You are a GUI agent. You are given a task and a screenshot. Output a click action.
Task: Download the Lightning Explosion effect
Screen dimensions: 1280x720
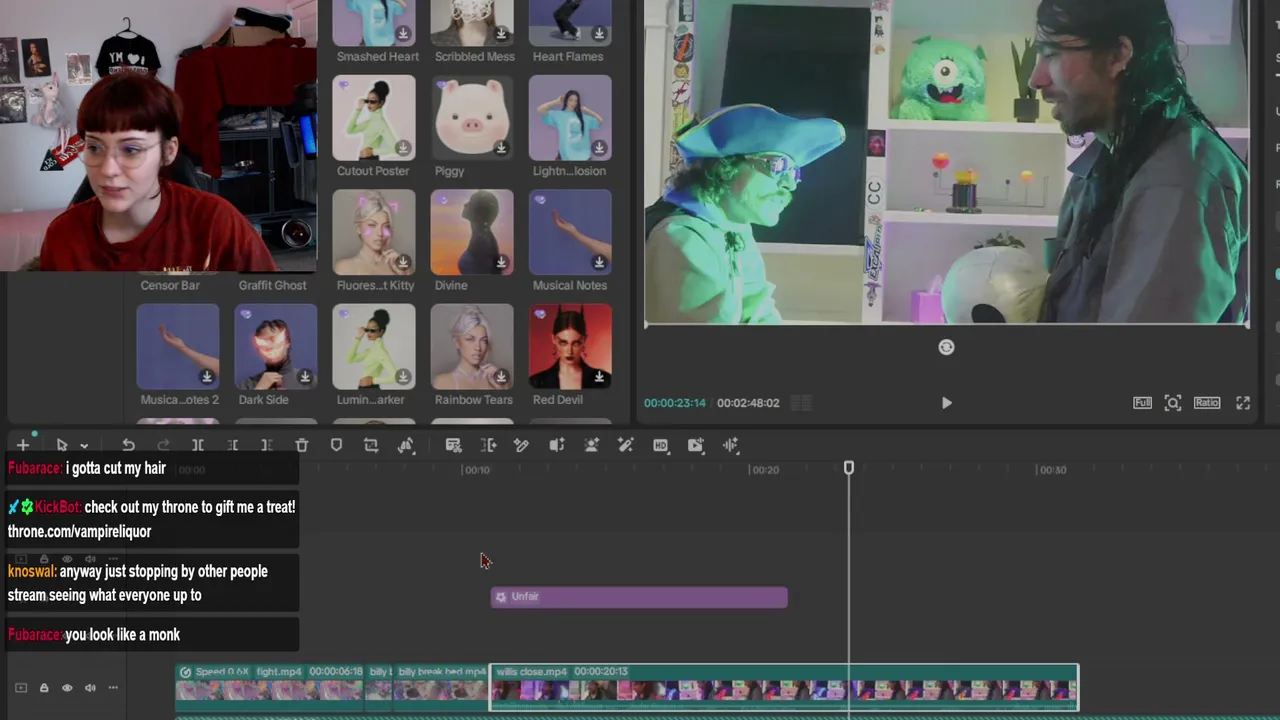pos(599,148)
